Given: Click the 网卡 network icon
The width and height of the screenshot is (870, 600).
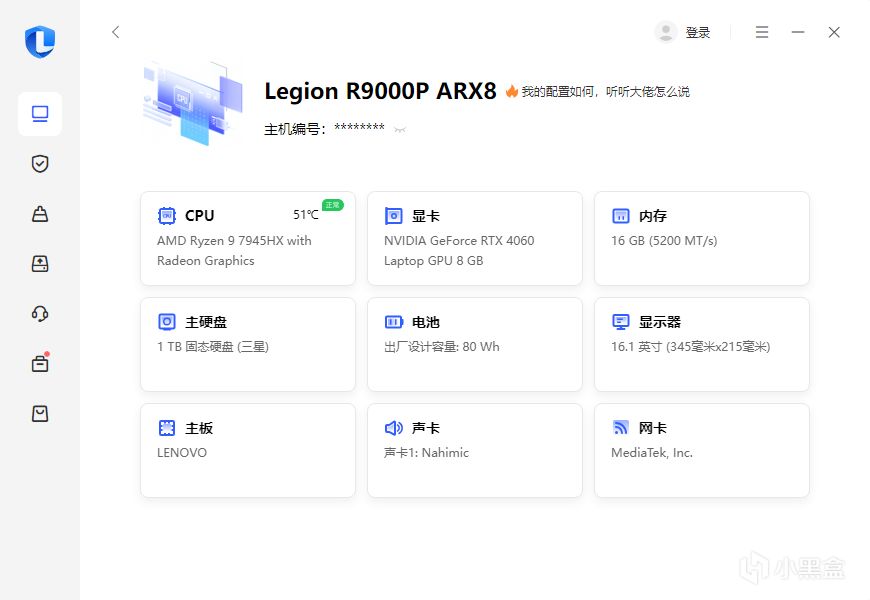Looking at the screenshot, I should tap(620, 427).
